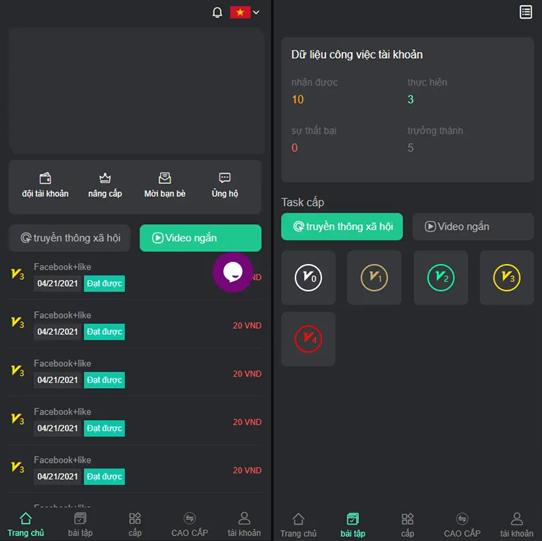Select green 'truyền thông xã hội' under Task cấp
Image resolution: width=542 pixels, height=541 pixels.
point(342,226)
